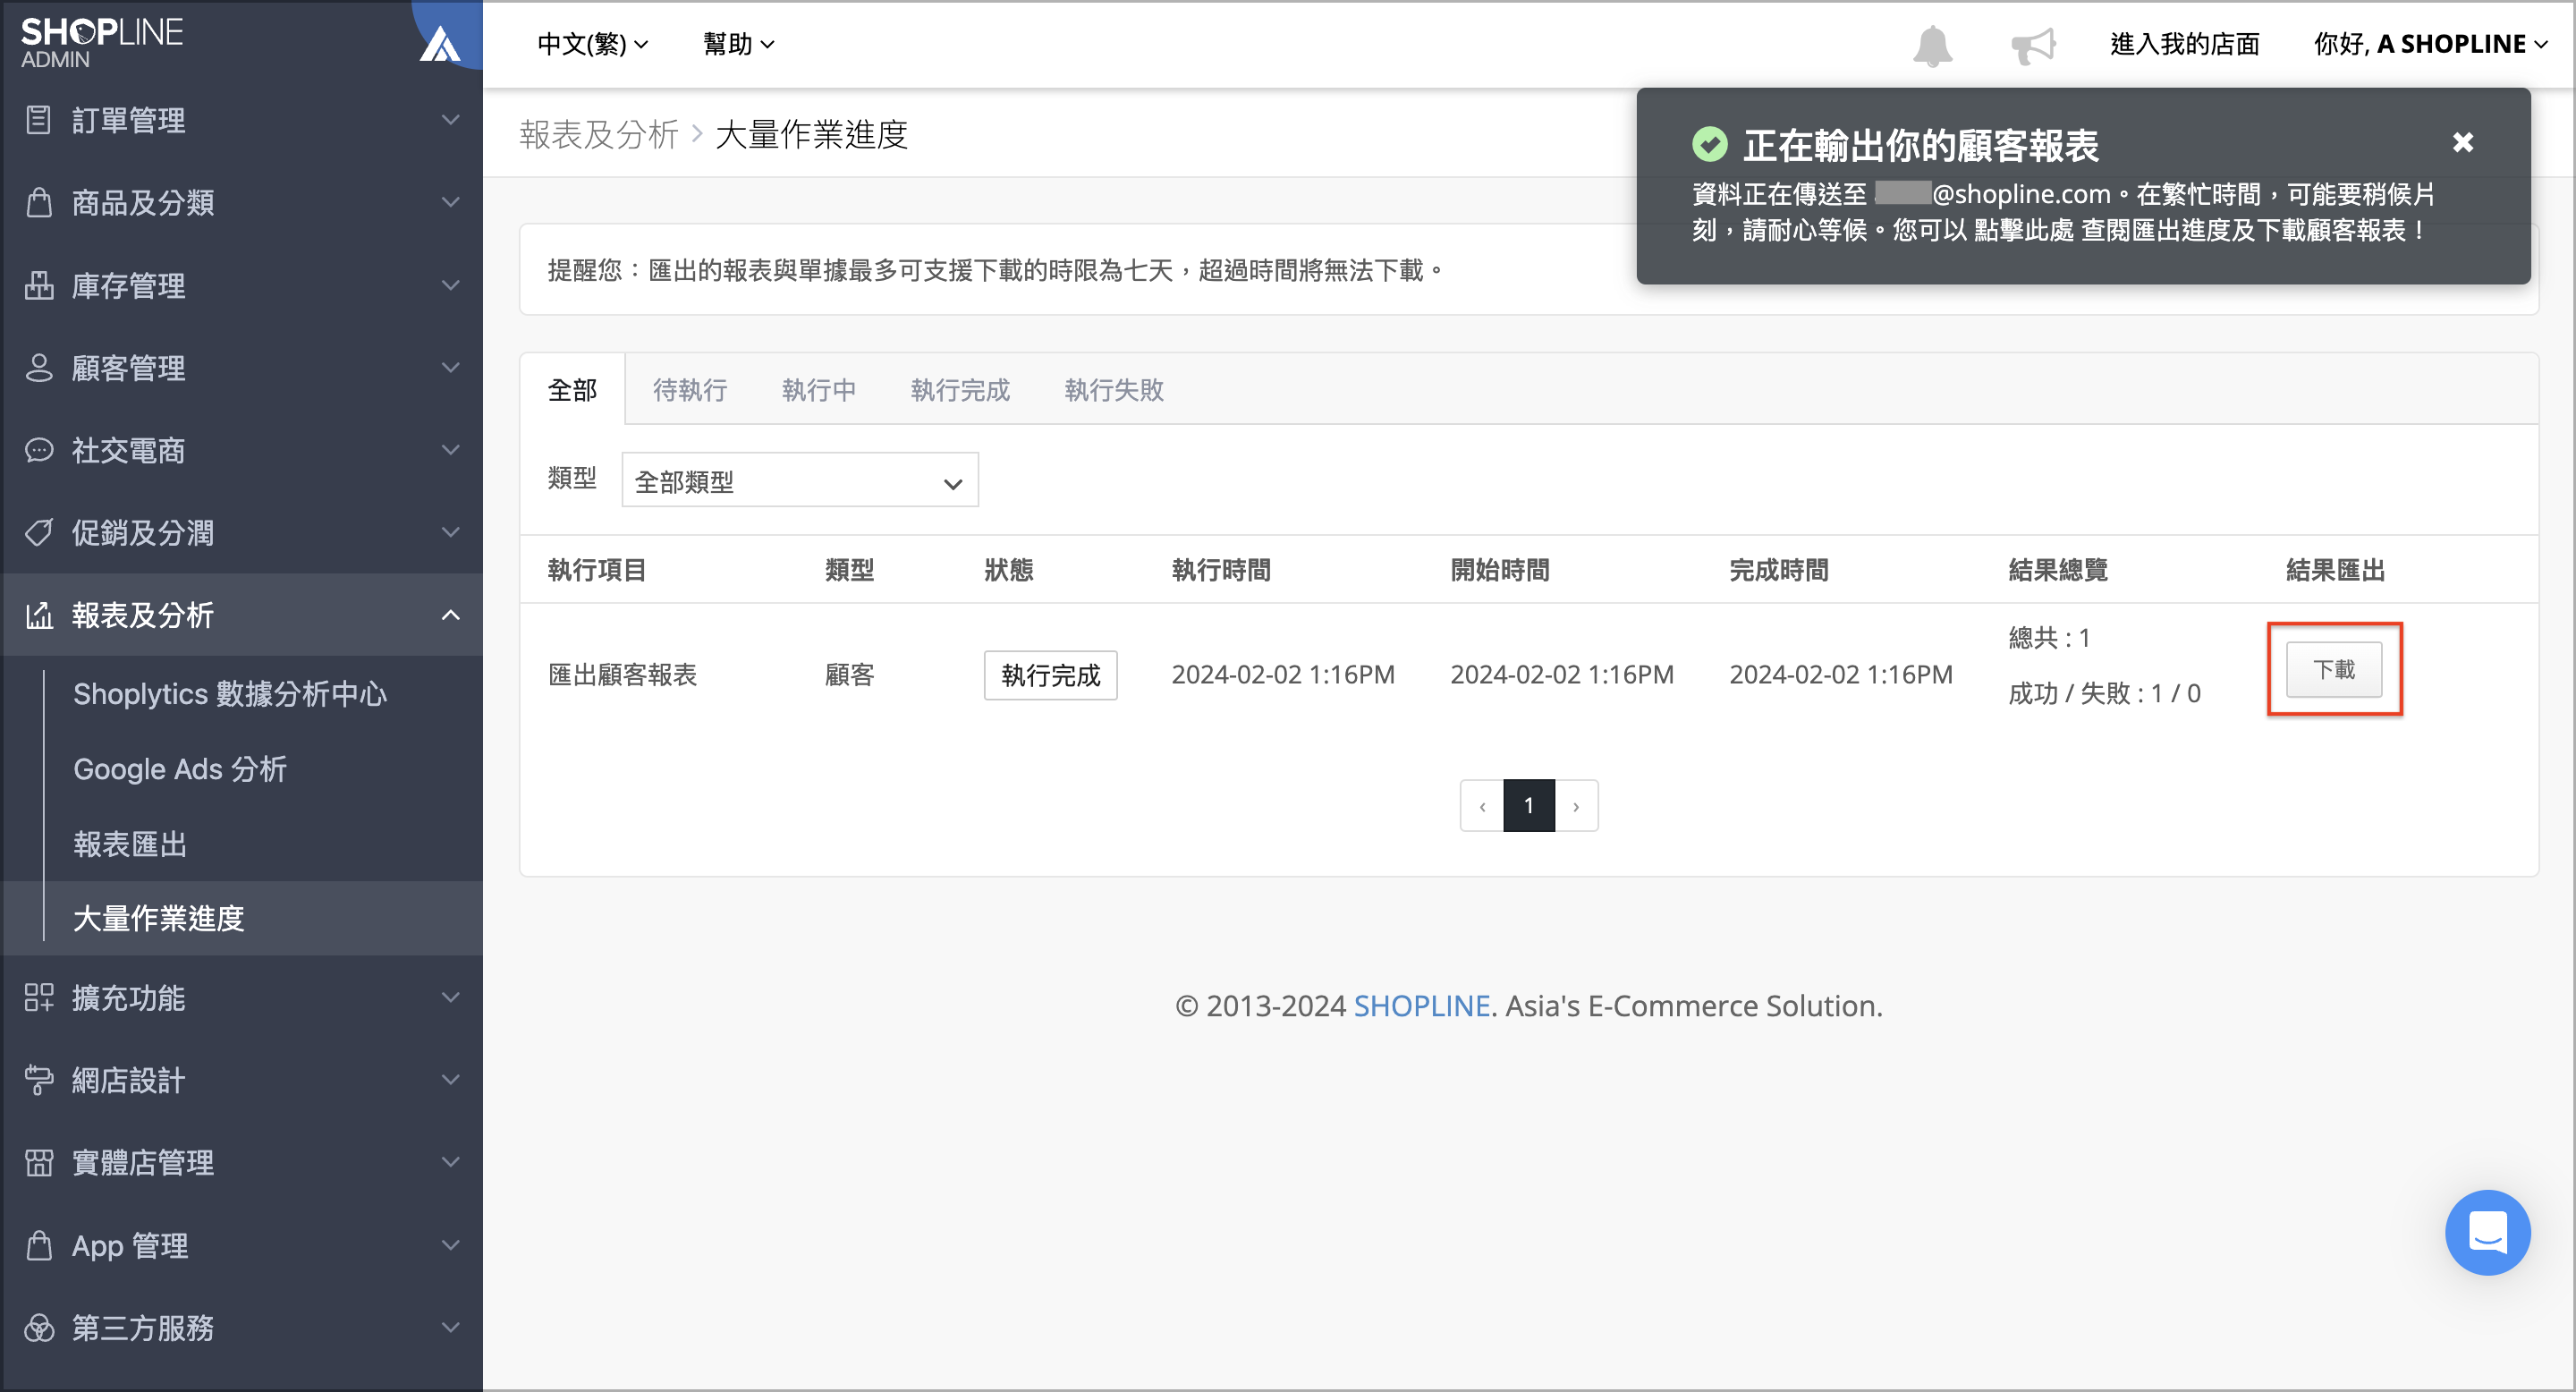Expand App 管理 menu chevron
Image resolution: width=2576 pixels, height=1392 pixels.
(x=451, y=1245)
